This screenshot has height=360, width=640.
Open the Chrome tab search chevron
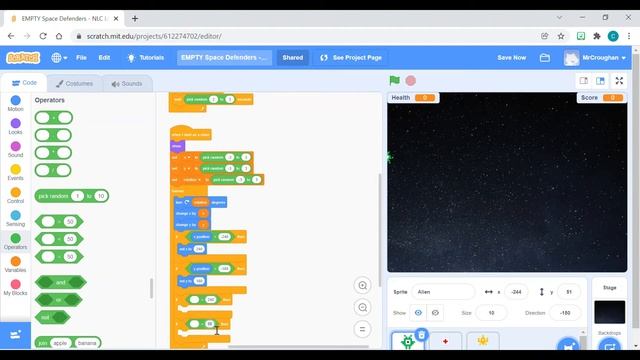click(x=560, y=18)
